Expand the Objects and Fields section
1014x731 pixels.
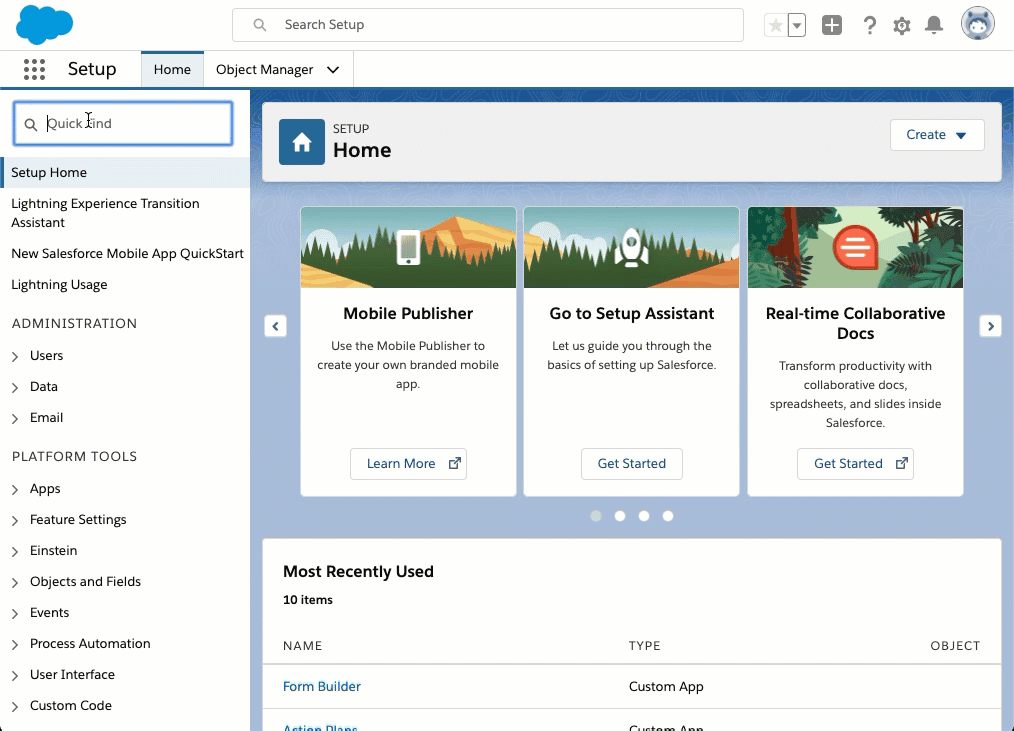15,582
